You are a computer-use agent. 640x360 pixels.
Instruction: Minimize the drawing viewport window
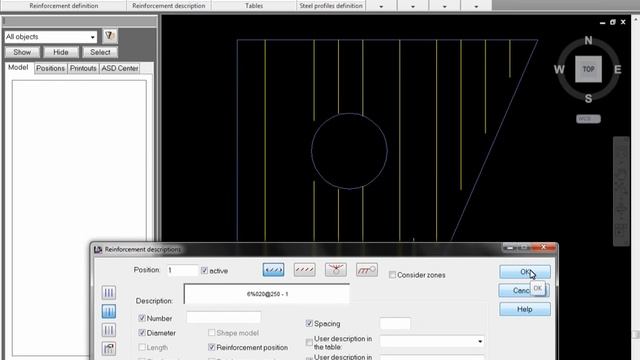602,22
